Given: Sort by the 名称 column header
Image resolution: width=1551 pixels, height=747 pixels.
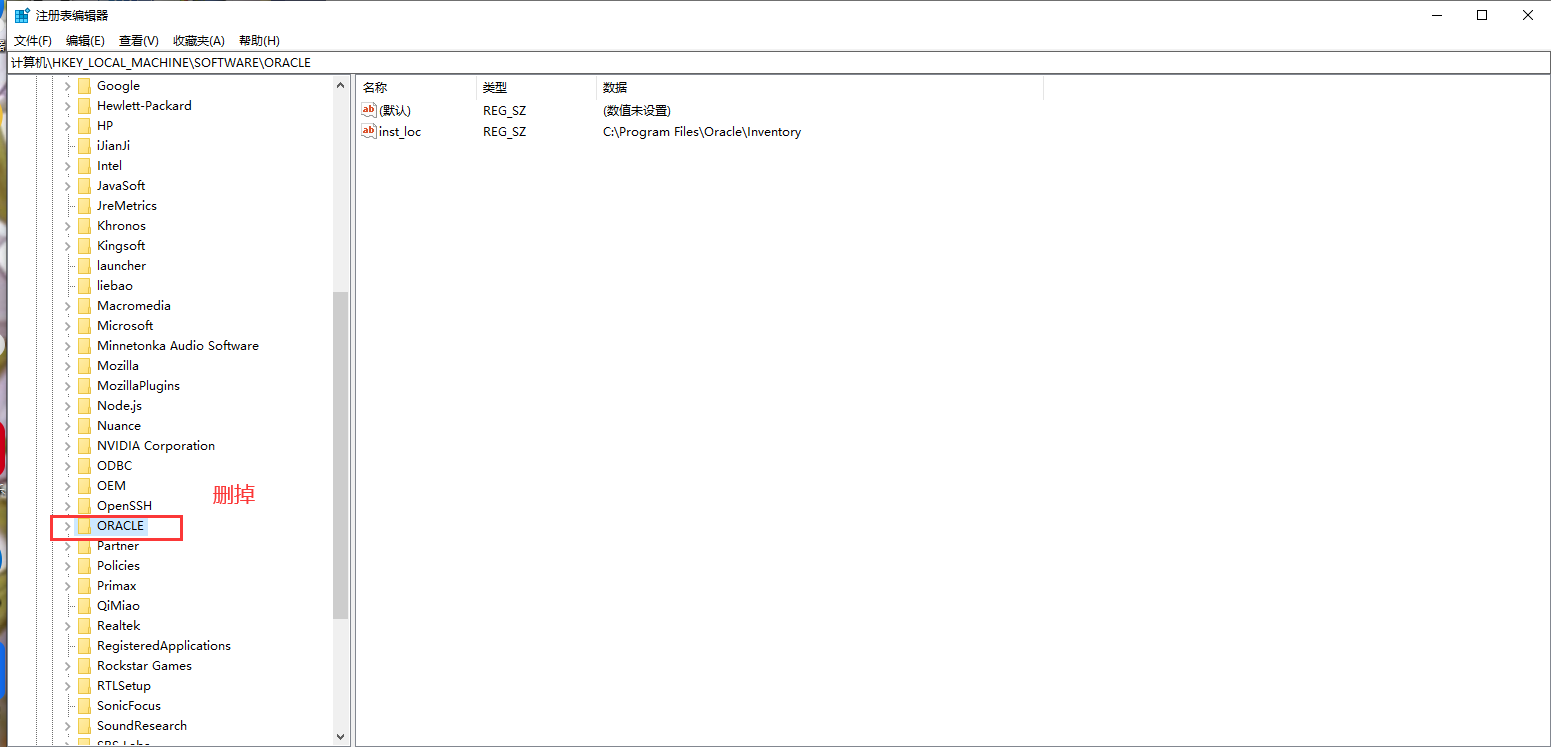Looking at the screenshot, I should [416, 88].
